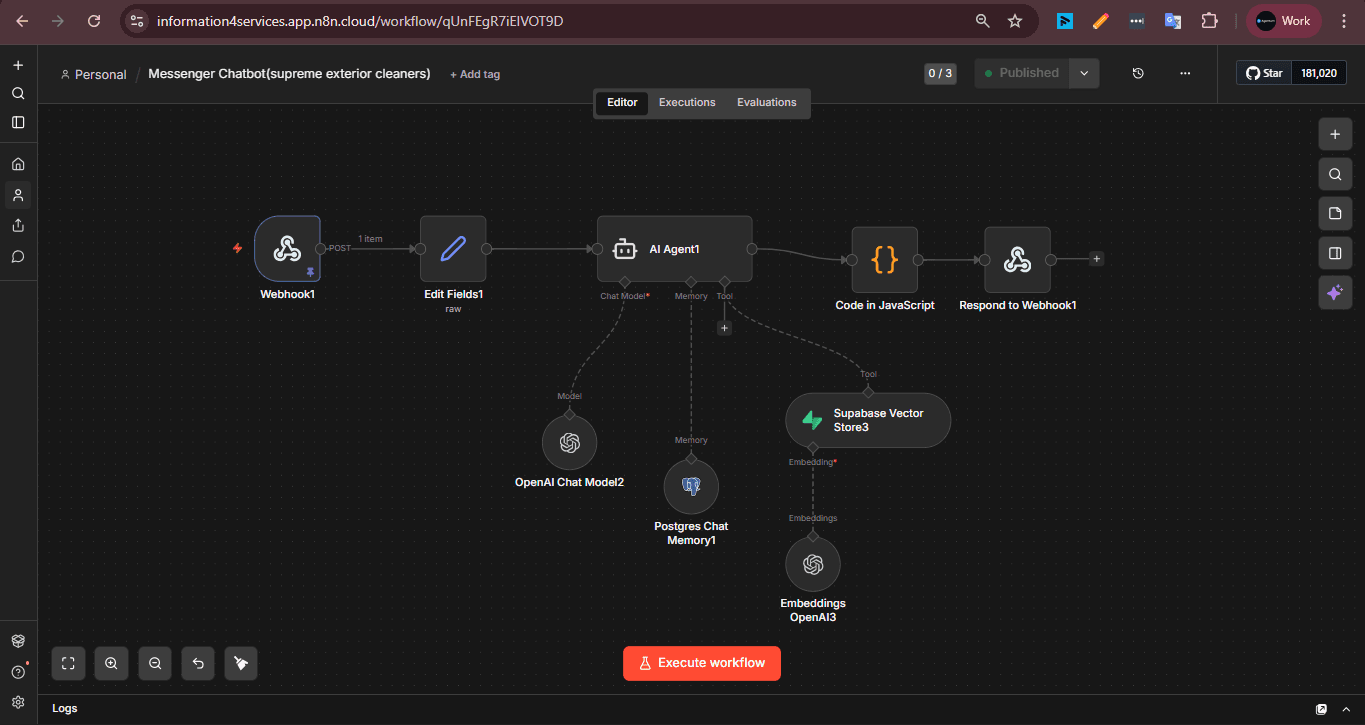Toggle the focus panel button on right side

click(x=1335, y=253)
